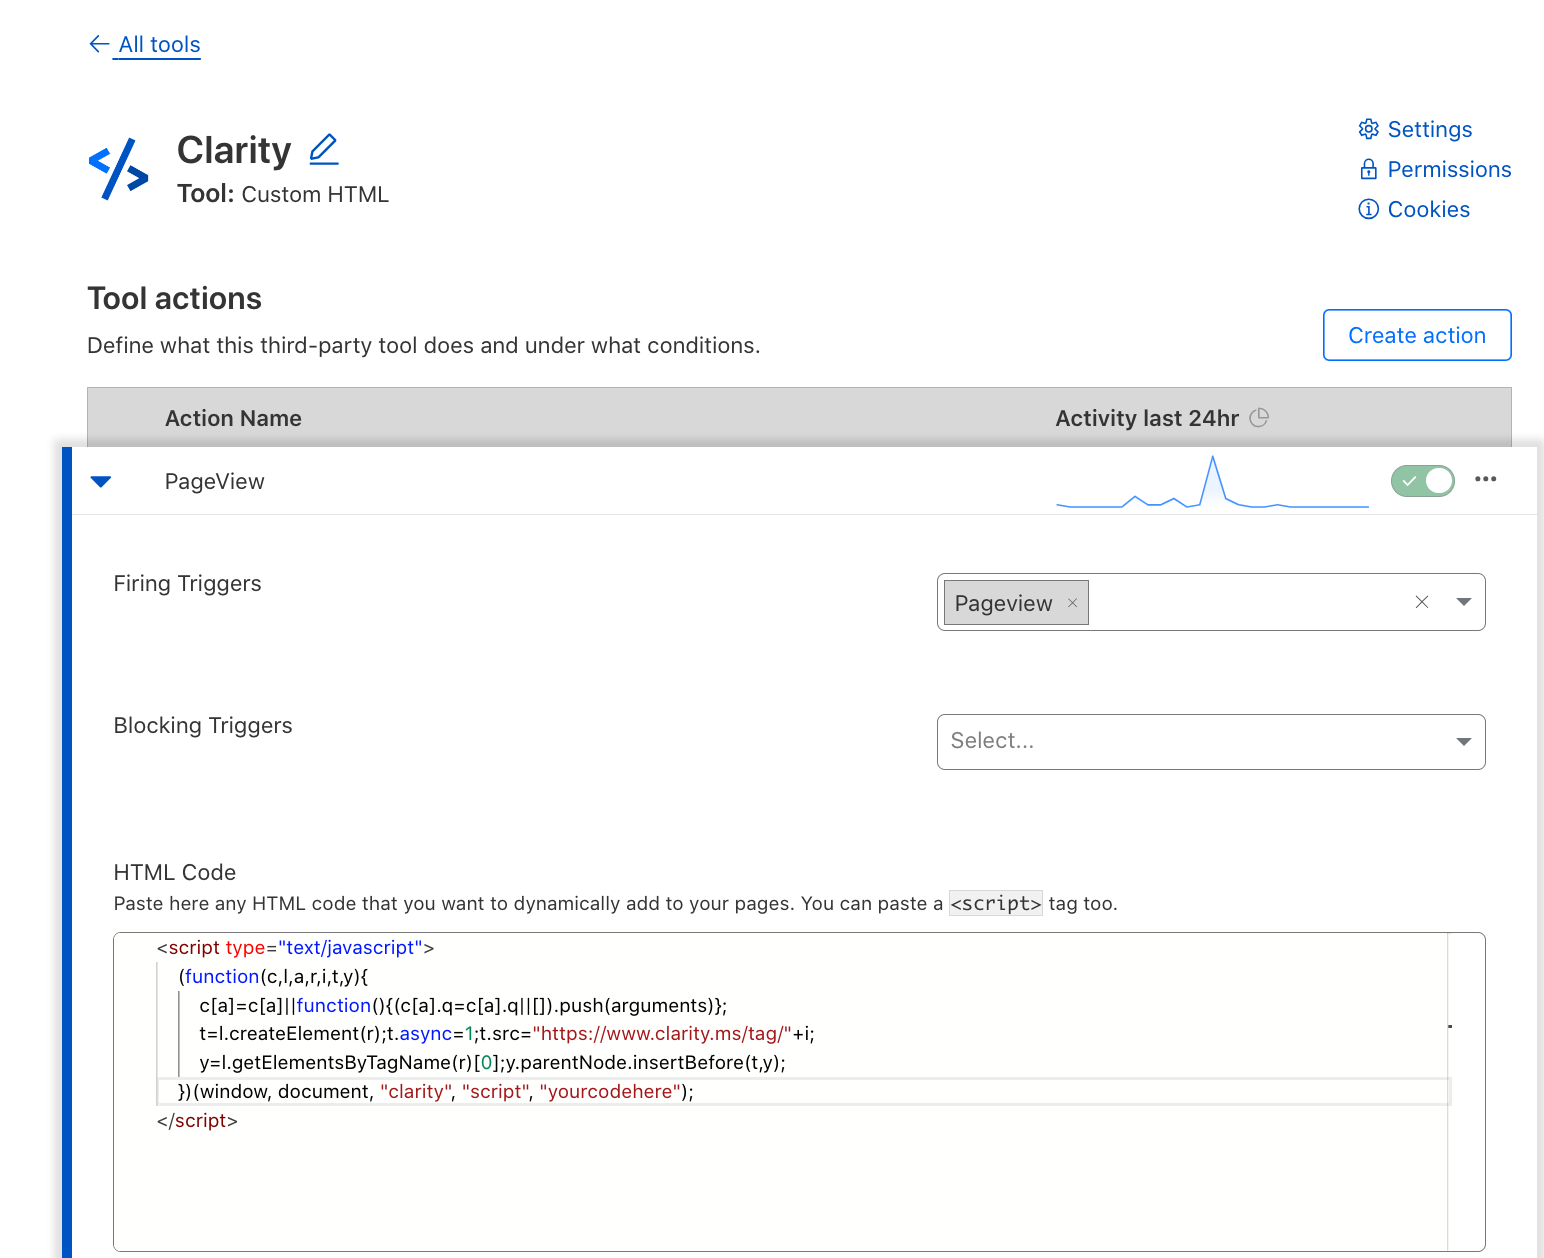Click the Create action button

click(1416, 335)
